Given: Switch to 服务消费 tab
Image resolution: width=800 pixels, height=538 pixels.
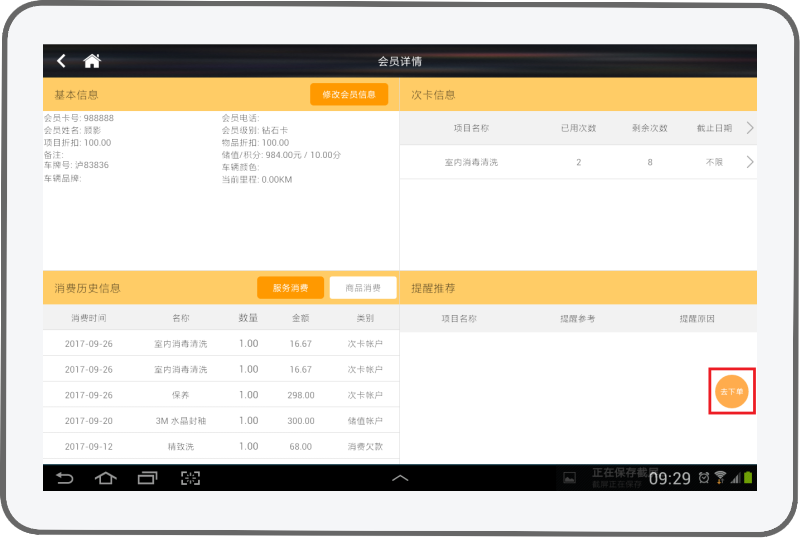Looking at the screenshot, I should [x=290, y=288].
